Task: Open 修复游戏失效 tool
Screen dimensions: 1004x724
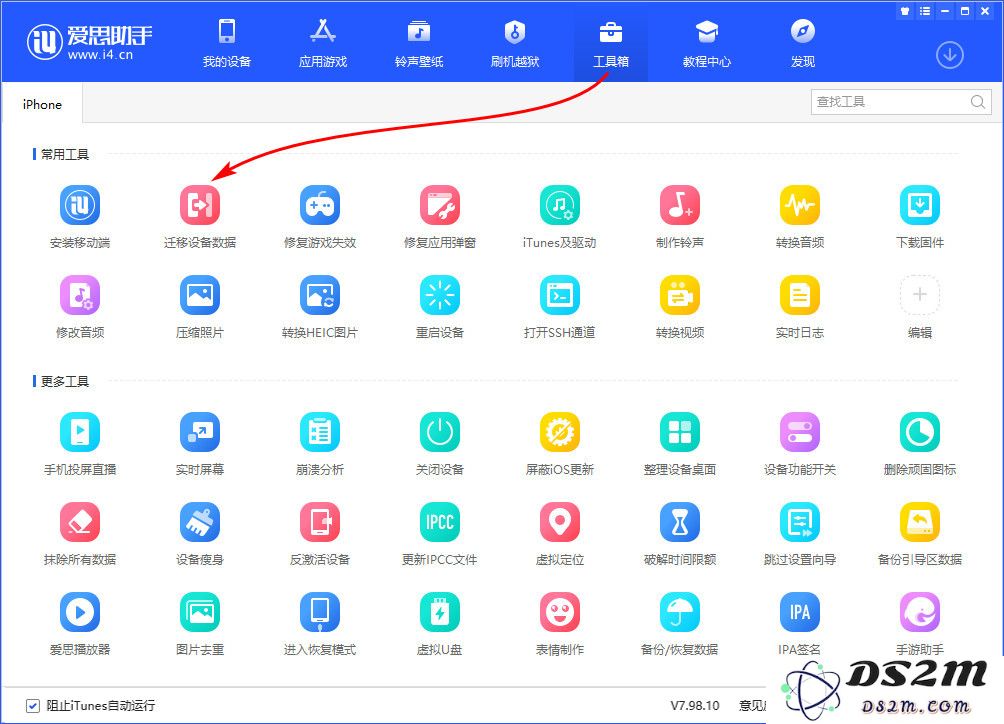Action: [320, 205]
